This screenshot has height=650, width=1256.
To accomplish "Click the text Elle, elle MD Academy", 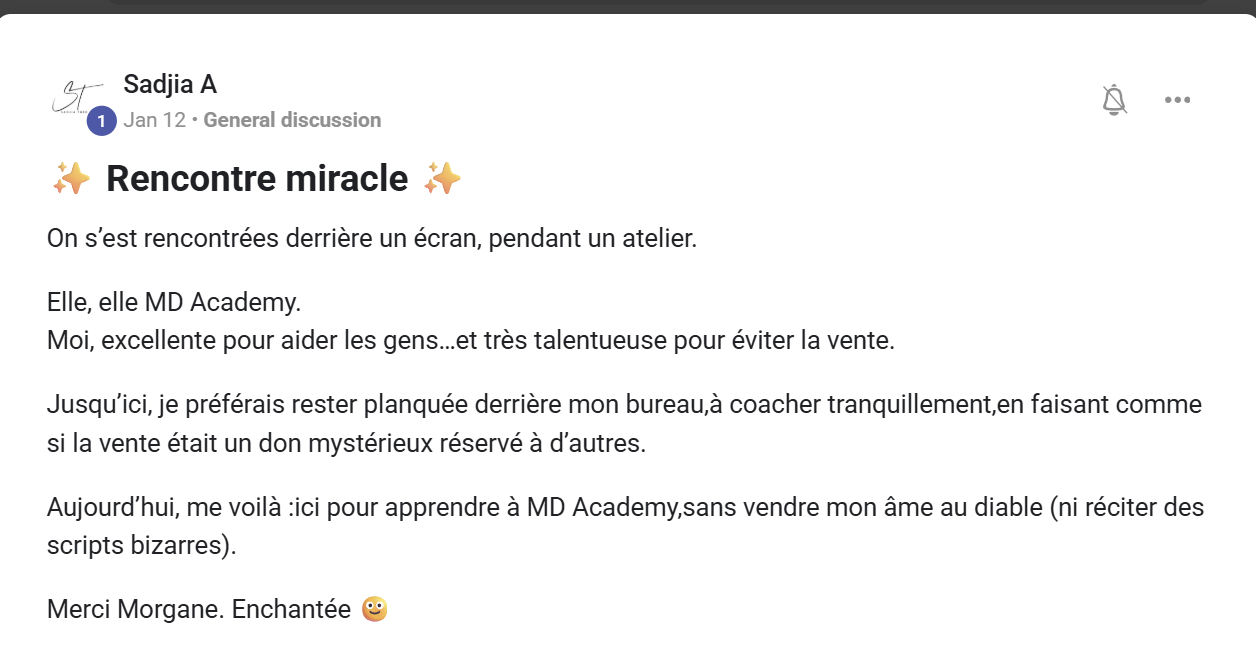I will click(174, 302).
